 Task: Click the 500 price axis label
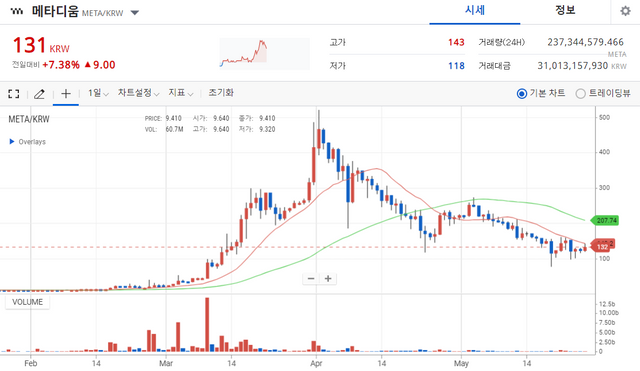[x=604, y=118]
